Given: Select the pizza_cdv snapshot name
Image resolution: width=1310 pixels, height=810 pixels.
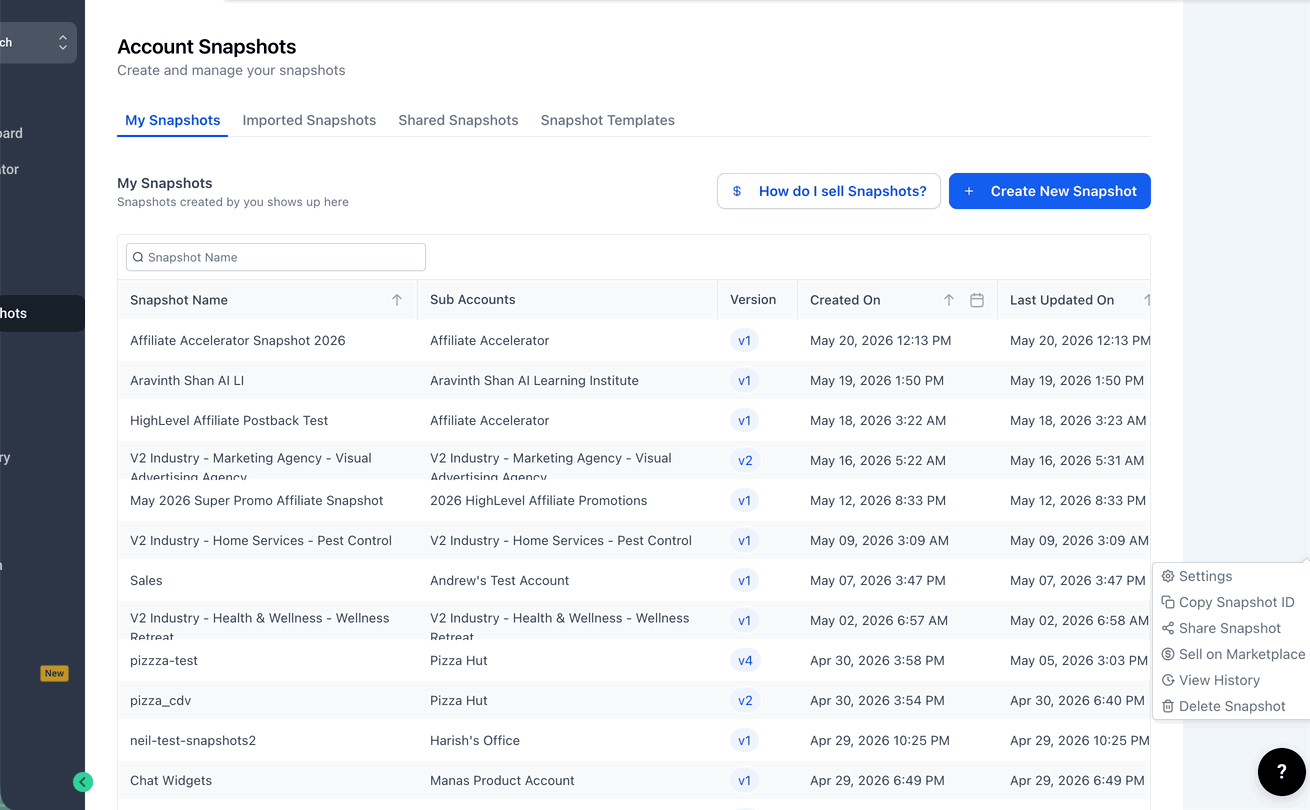Looking at the screenshot, I should (x=160, y=700).
